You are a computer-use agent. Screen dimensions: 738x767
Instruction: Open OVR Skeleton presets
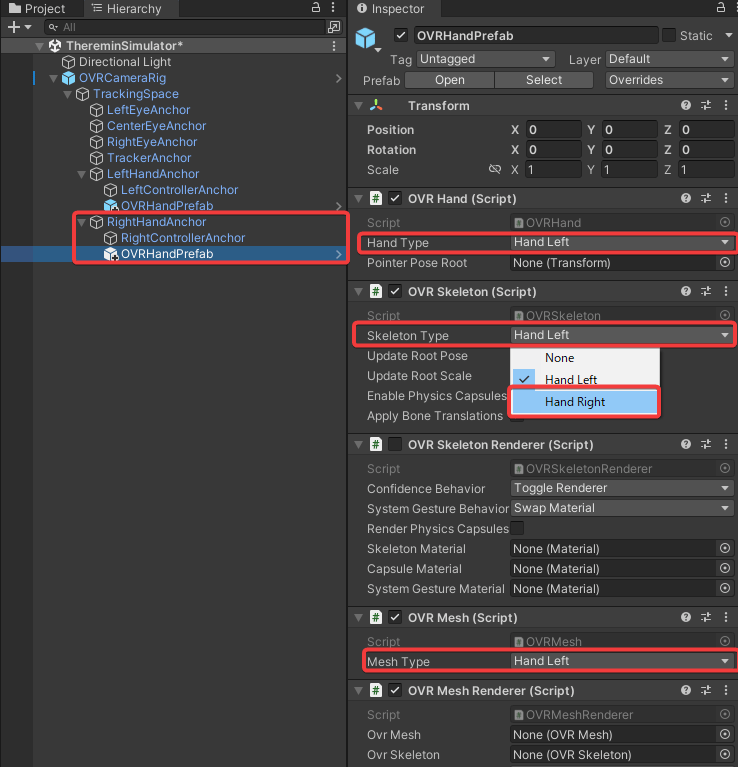pos(706,292)
